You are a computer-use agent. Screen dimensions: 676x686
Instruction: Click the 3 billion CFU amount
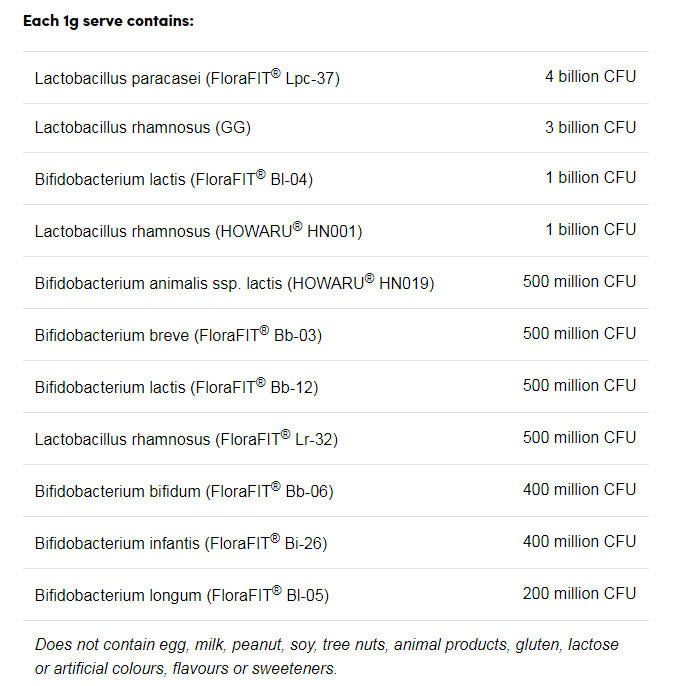coord(590,127)
